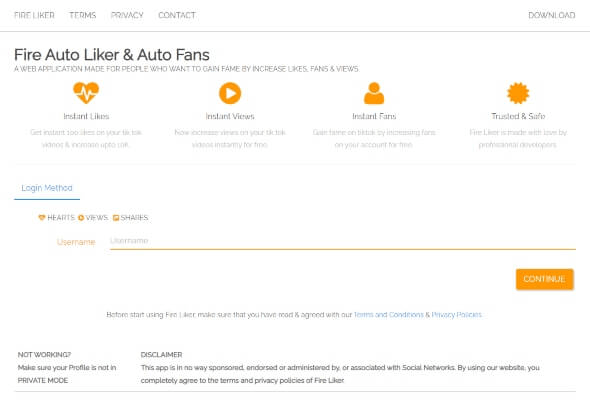This screenshot has height=400, width=590.
Task: Click the badge Trusted & Safe icon
Action: point(518,93)
